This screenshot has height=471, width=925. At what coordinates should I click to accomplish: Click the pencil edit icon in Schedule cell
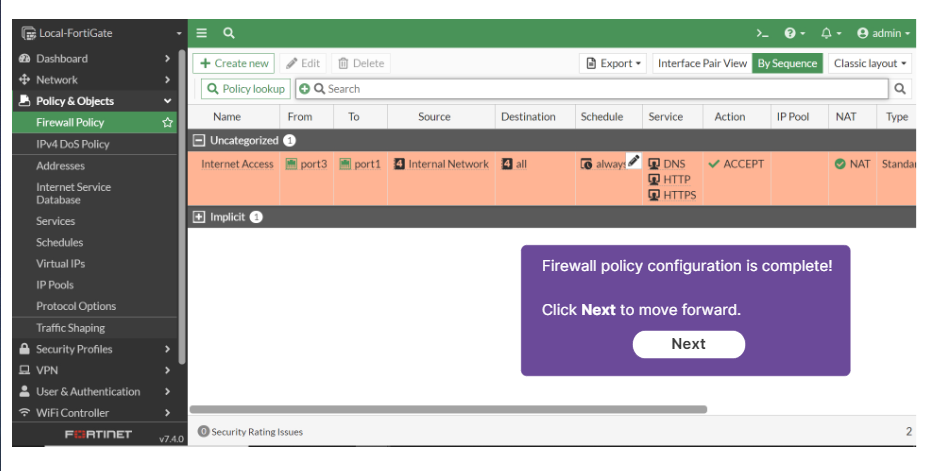[x=633, y=161]
